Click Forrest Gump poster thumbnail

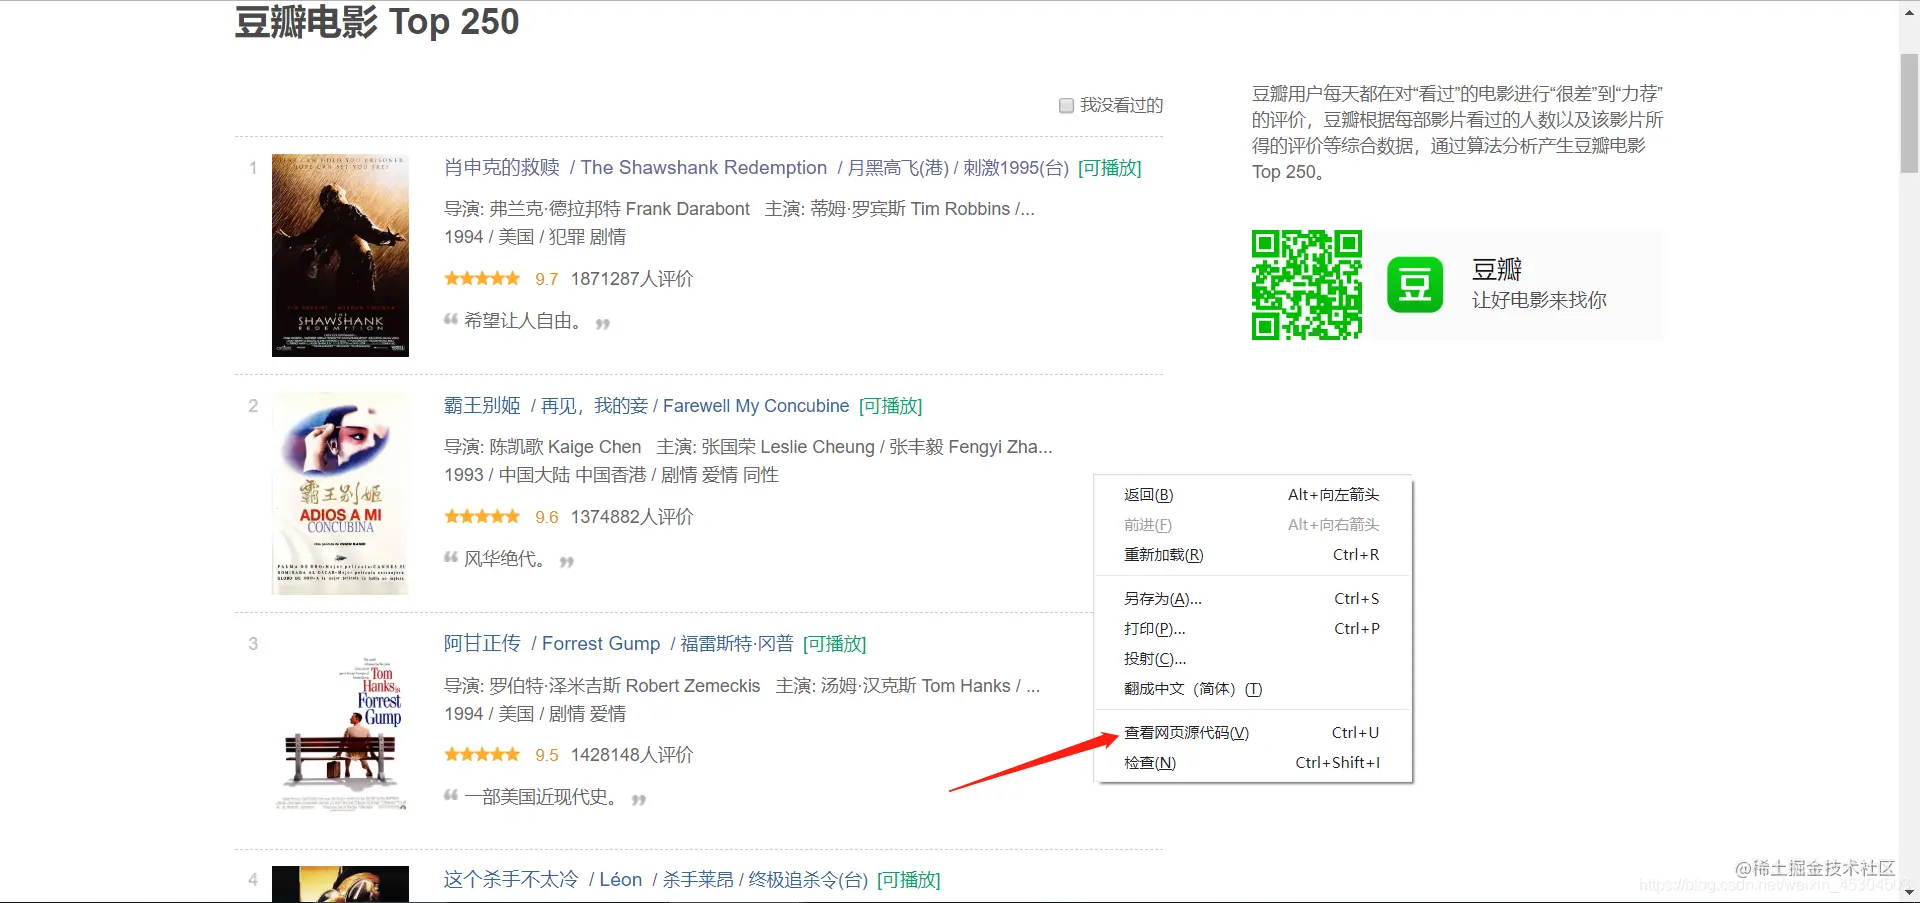click(x=340, y=731)
